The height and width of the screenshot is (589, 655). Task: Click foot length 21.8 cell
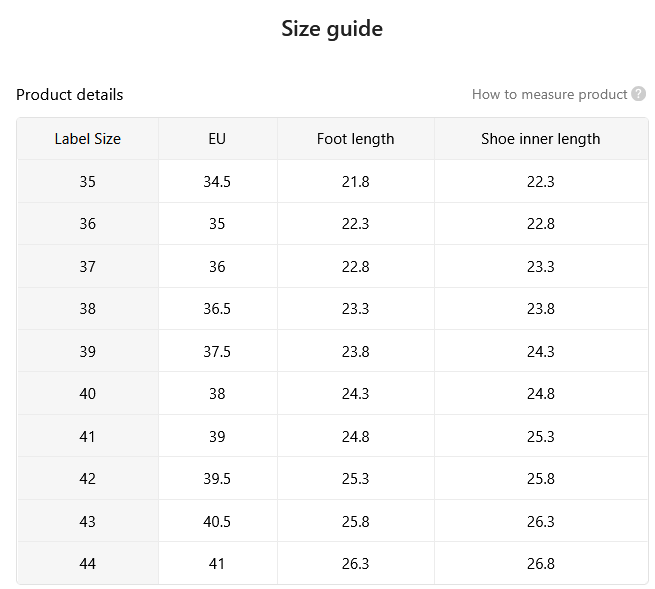click(355, 182)
